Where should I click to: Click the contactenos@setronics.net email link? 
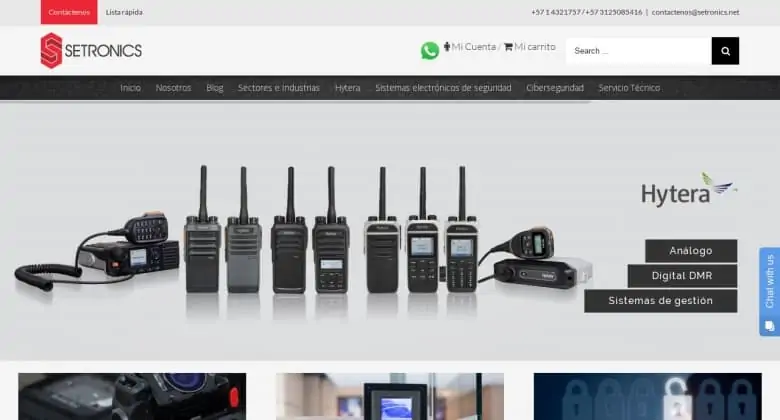point(695,12)
